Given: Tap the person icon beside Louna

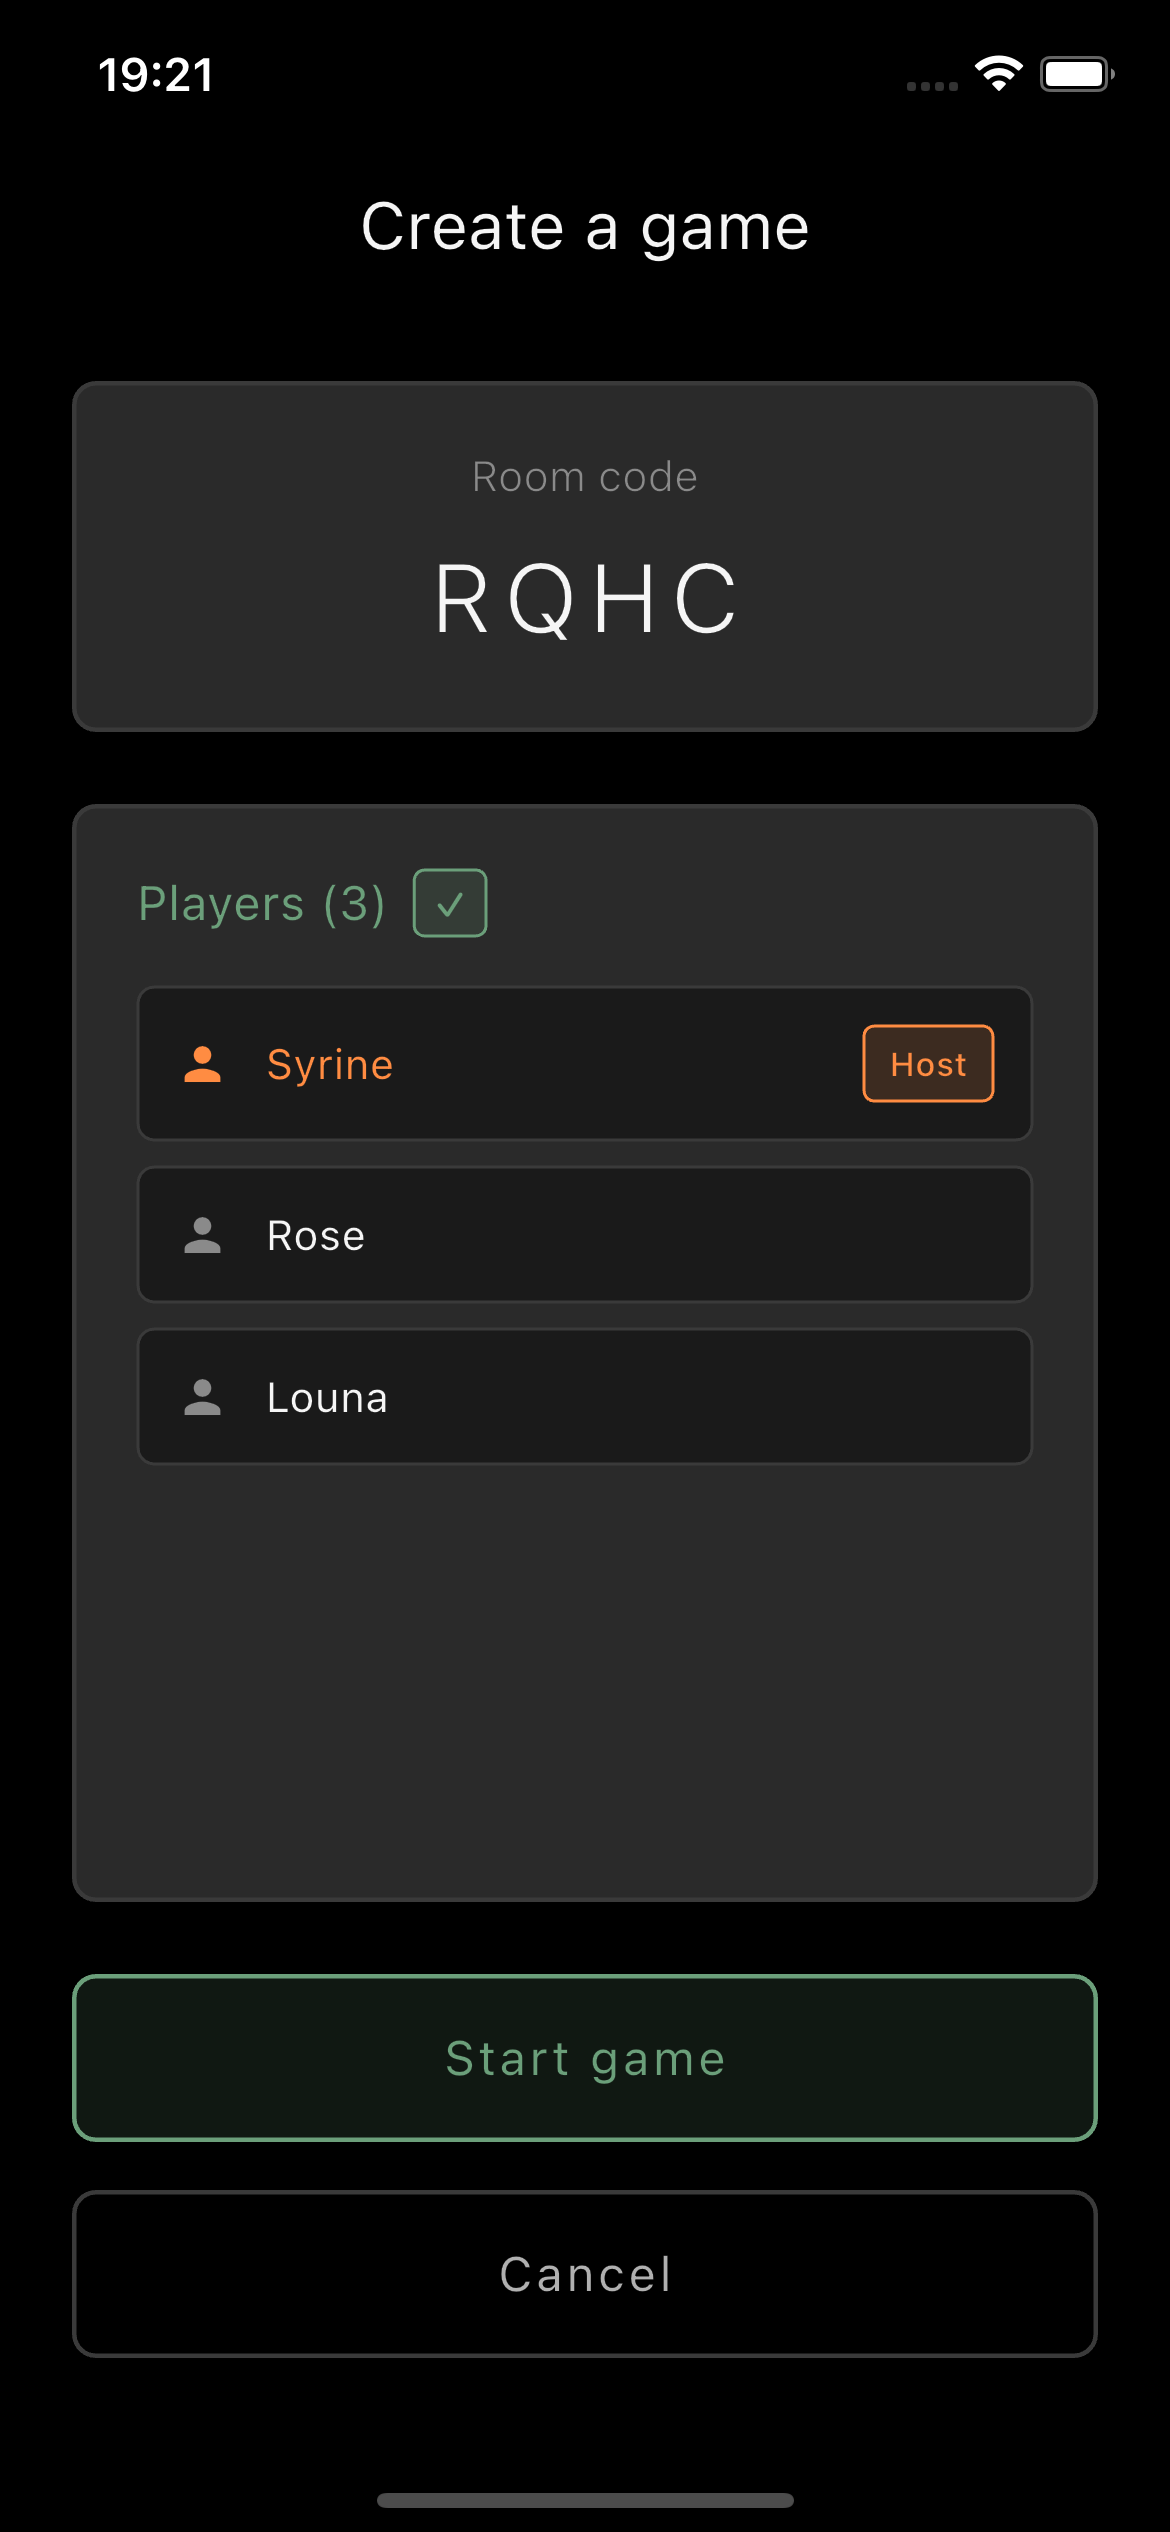Looking at the screenshot, I should [x=202, y=1397].
